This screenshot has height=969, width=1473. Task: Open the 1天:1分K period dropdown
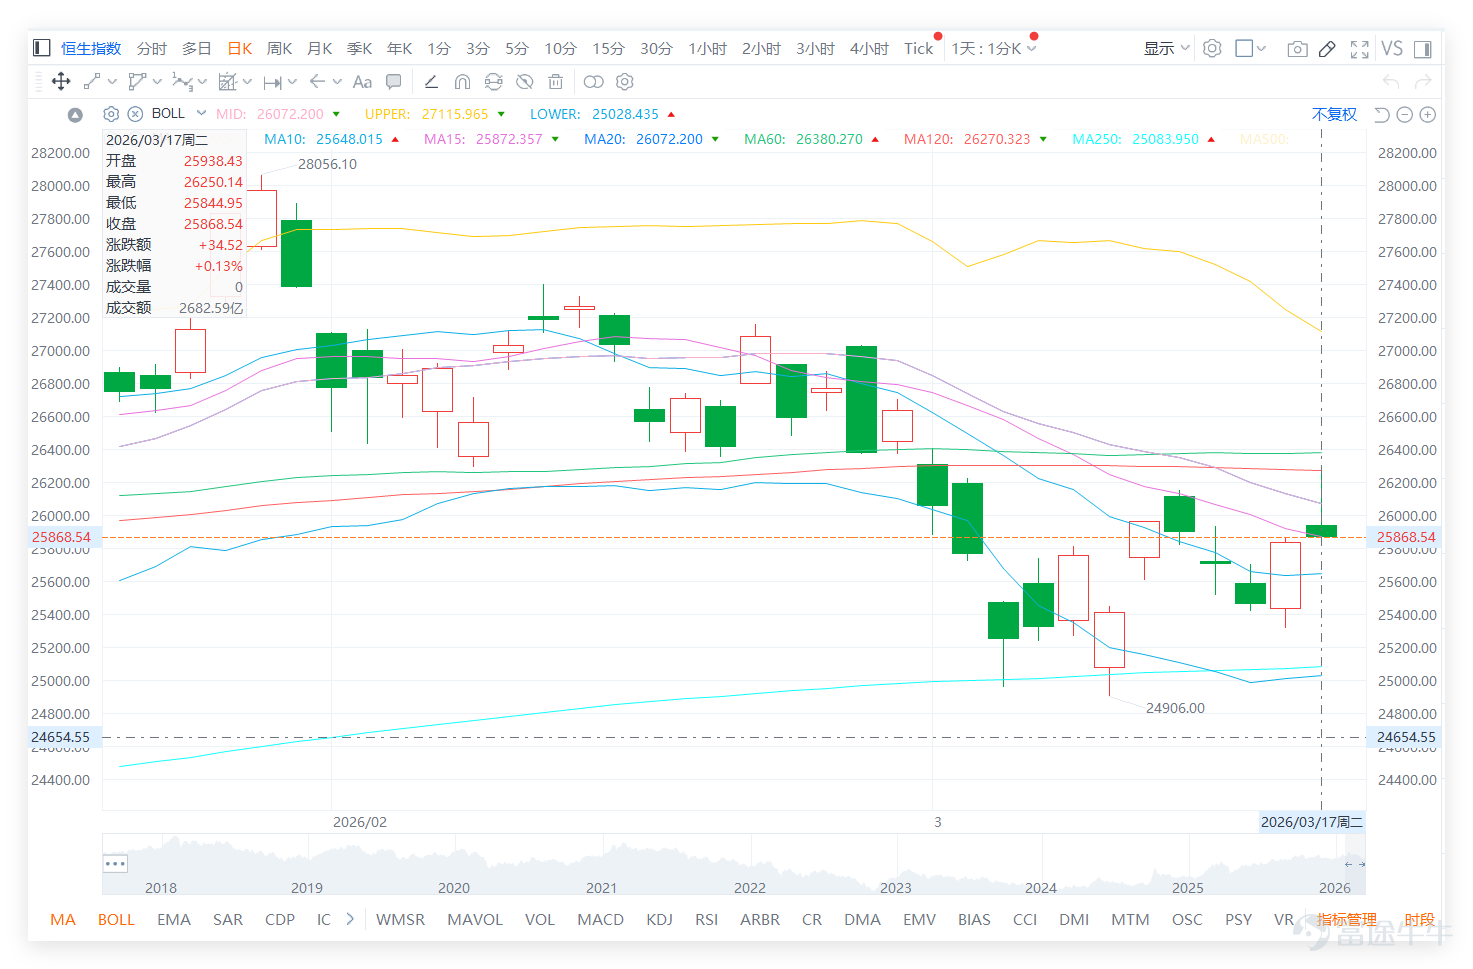click(994, 49)
